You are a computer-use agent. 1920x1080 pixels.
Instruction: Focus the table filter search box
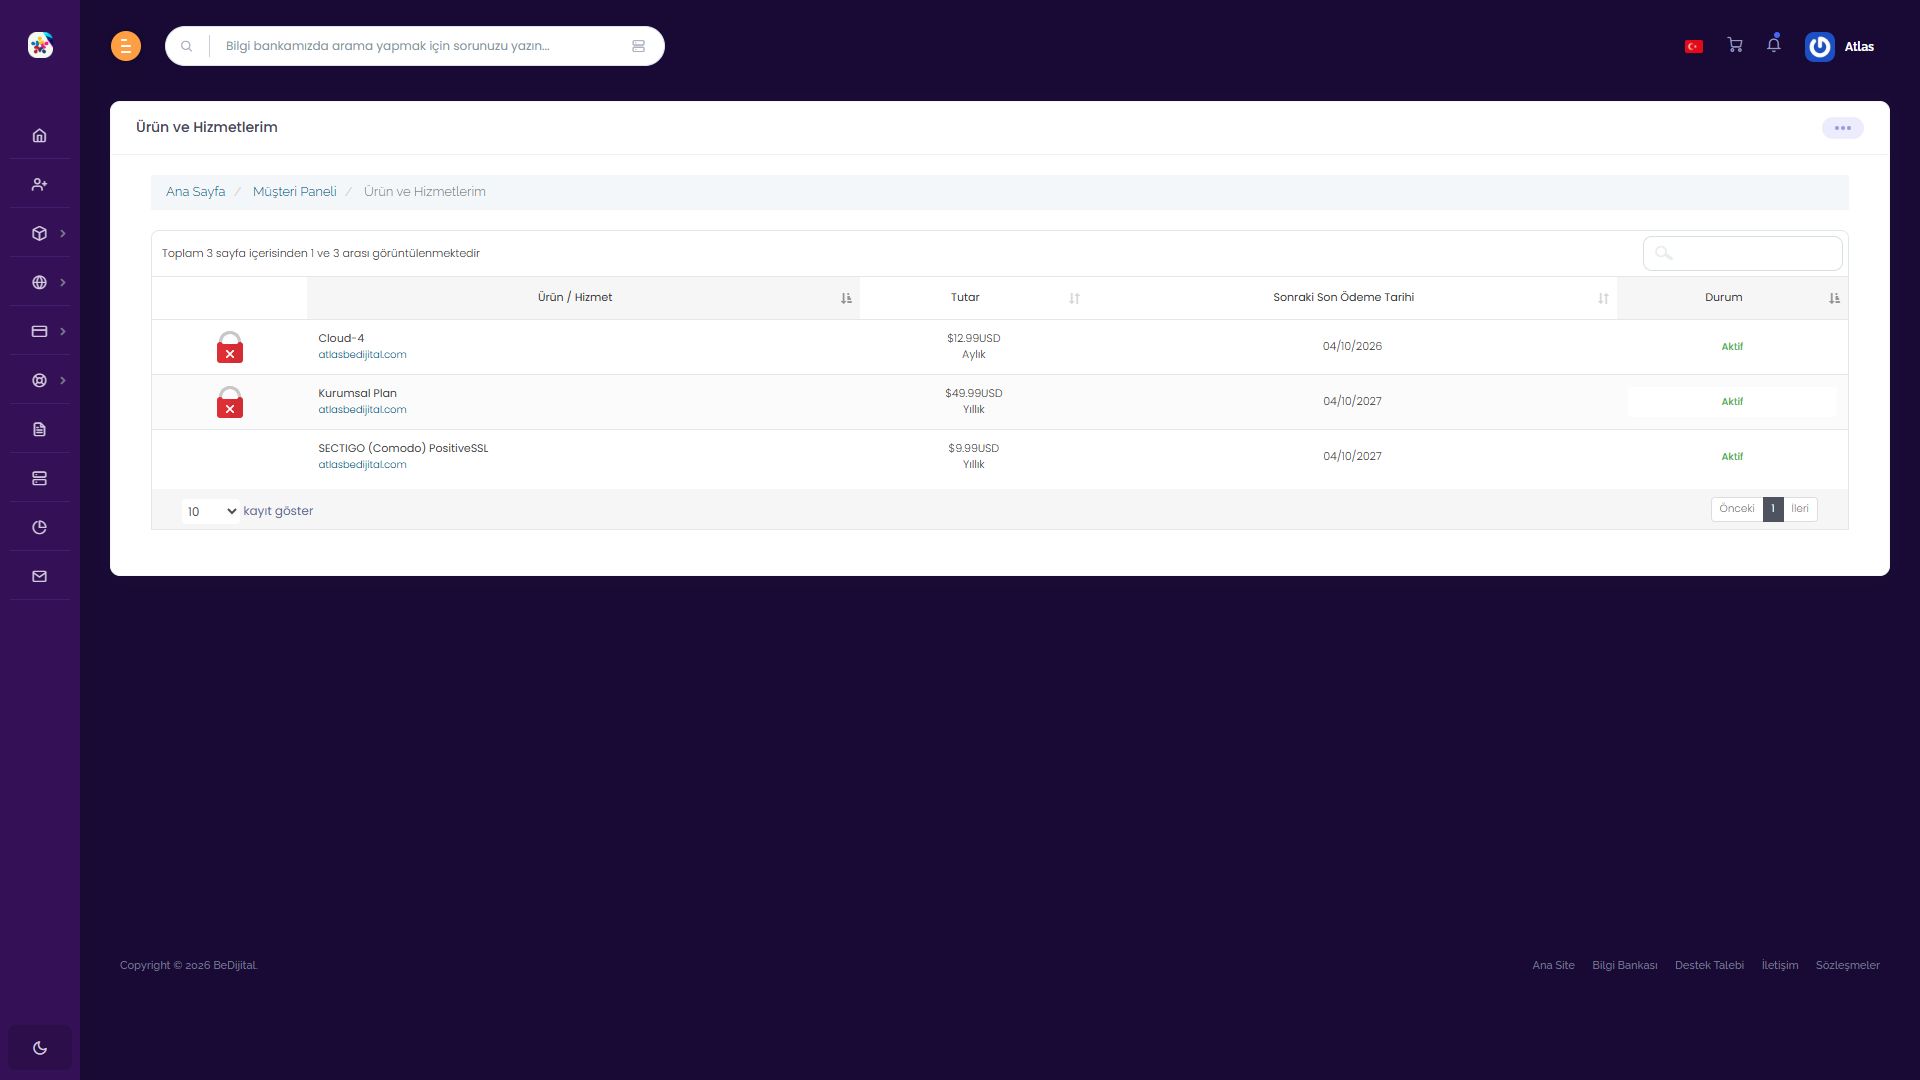click(1742, 253)
